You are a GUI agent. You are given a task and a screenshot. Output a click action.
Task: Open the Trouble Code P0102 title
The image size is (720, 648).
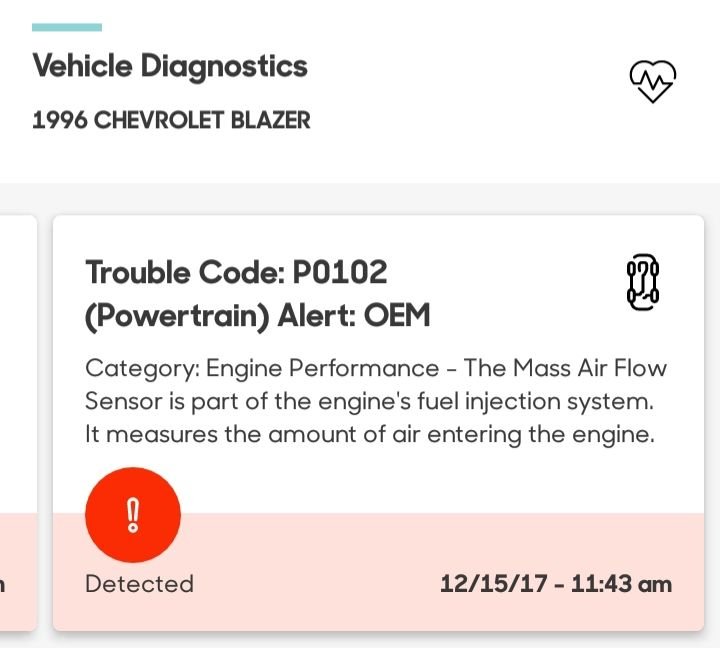point(236,271)
